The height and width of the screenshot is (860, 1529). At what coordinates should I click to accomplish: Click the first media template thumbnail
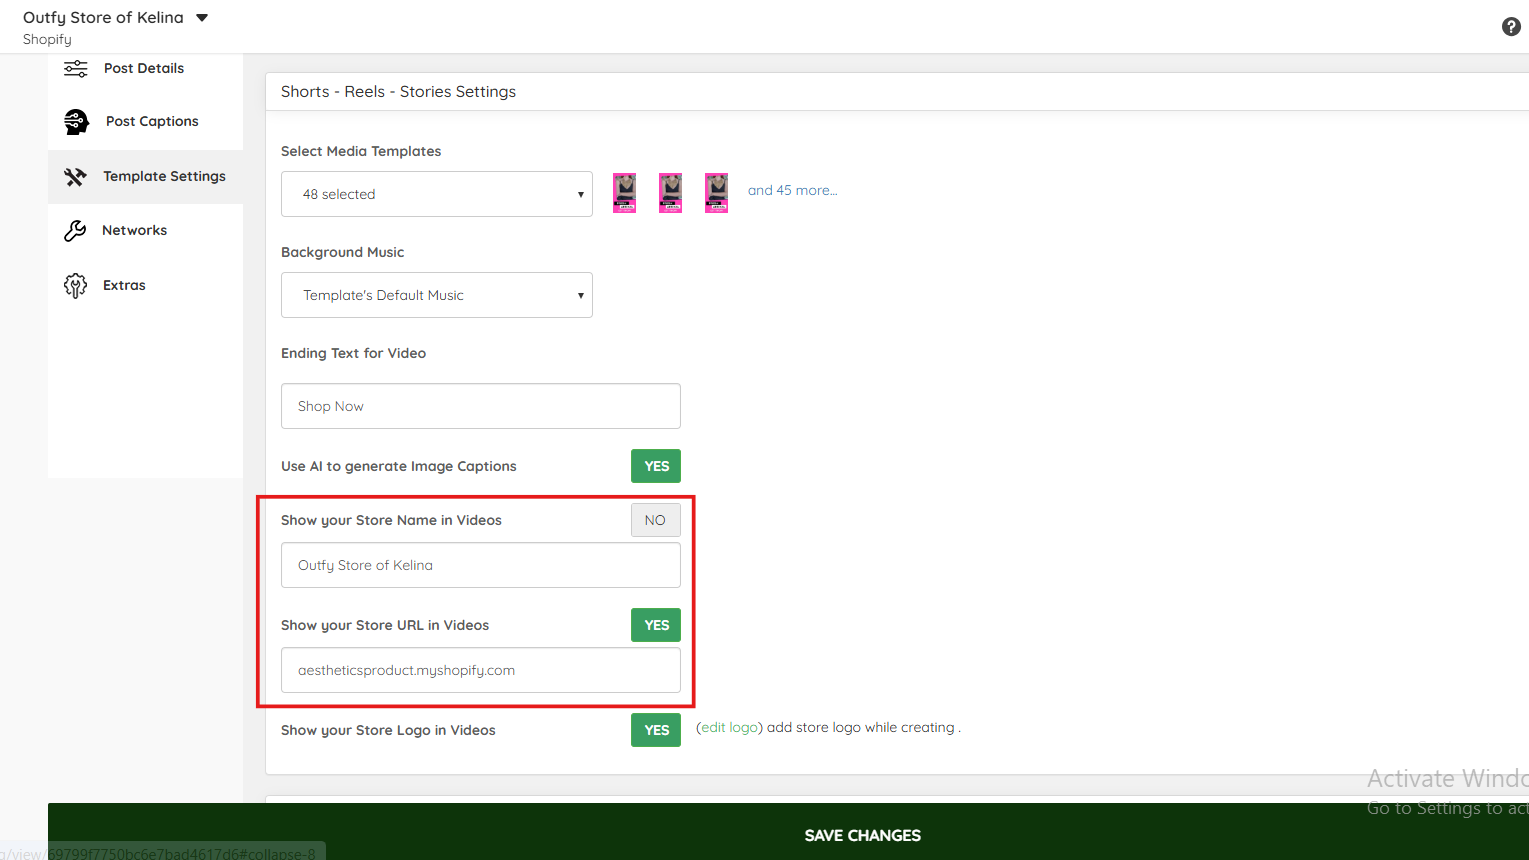pos(625,193)
